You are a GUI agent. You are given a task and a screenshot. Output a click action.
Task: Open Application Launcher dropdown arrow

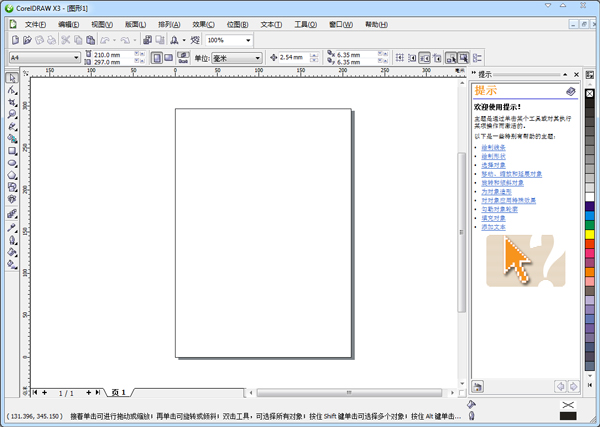click(184, 40)
